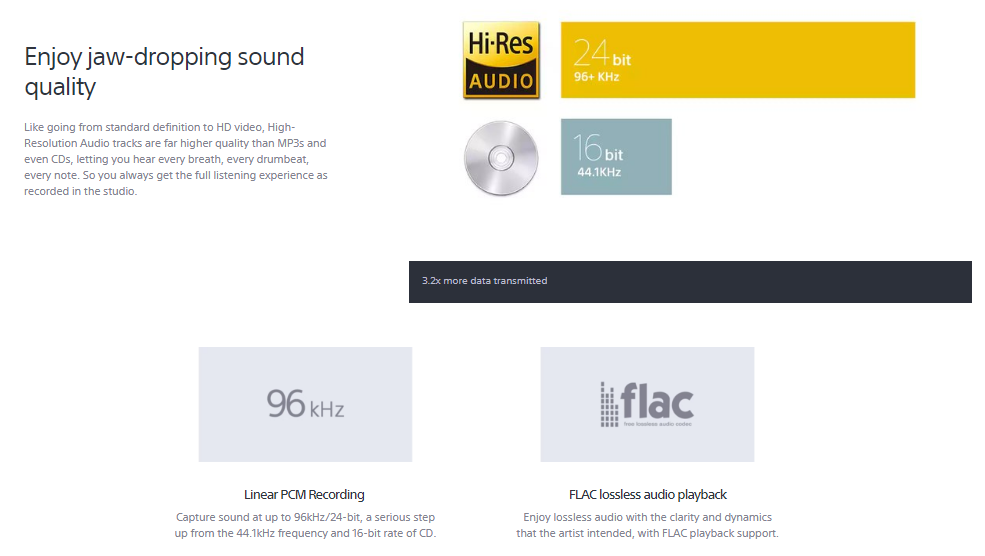Screen dimensions: 985x556
Task: Click the 96 kHz feature image
Action: pyautogui.click(x=305, y=405)
